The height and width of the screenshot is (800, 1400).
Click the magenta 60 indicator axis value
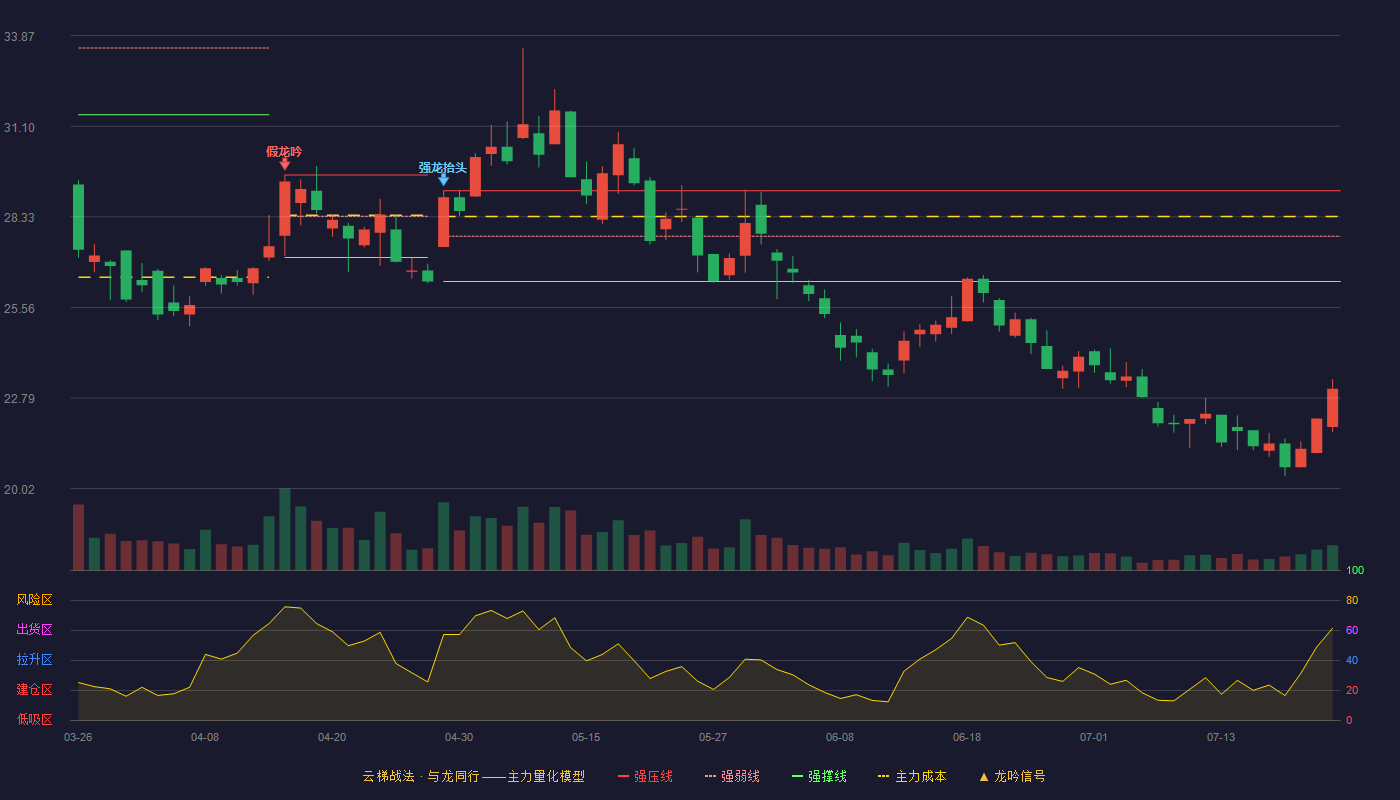tap(1352, 631)
